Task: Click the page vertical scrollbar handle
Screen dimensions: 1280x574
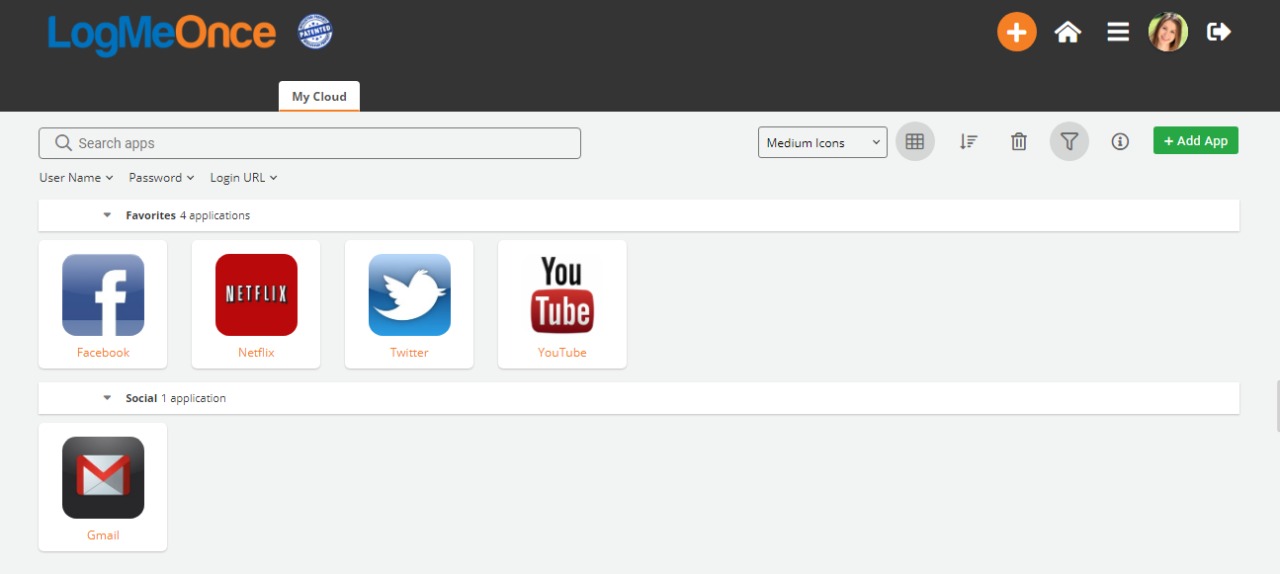Action: [x=1278, y=406]
